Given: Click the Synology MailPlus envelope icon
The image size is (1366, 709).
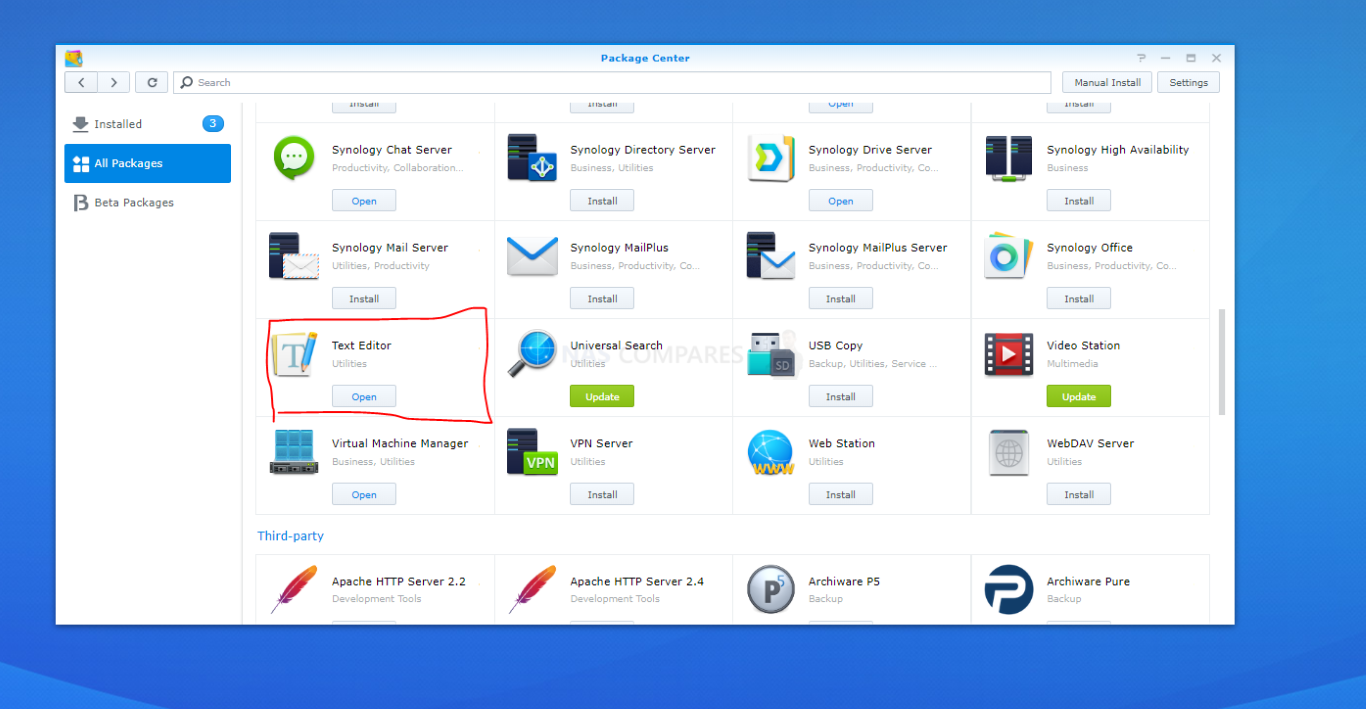Looking at the screenshot, I should (531, 256).
